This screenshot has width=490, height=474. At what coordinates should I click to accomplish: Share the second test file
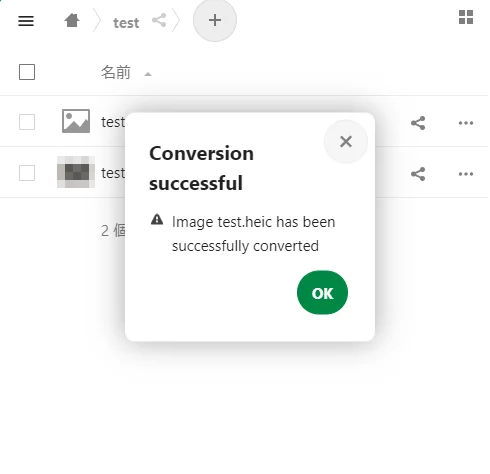[x=418, y=174]
